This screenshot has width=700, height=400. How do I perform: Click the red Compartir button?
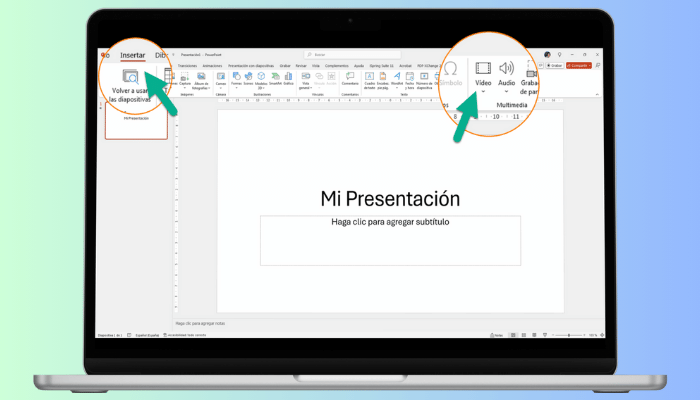click(577, 66)
